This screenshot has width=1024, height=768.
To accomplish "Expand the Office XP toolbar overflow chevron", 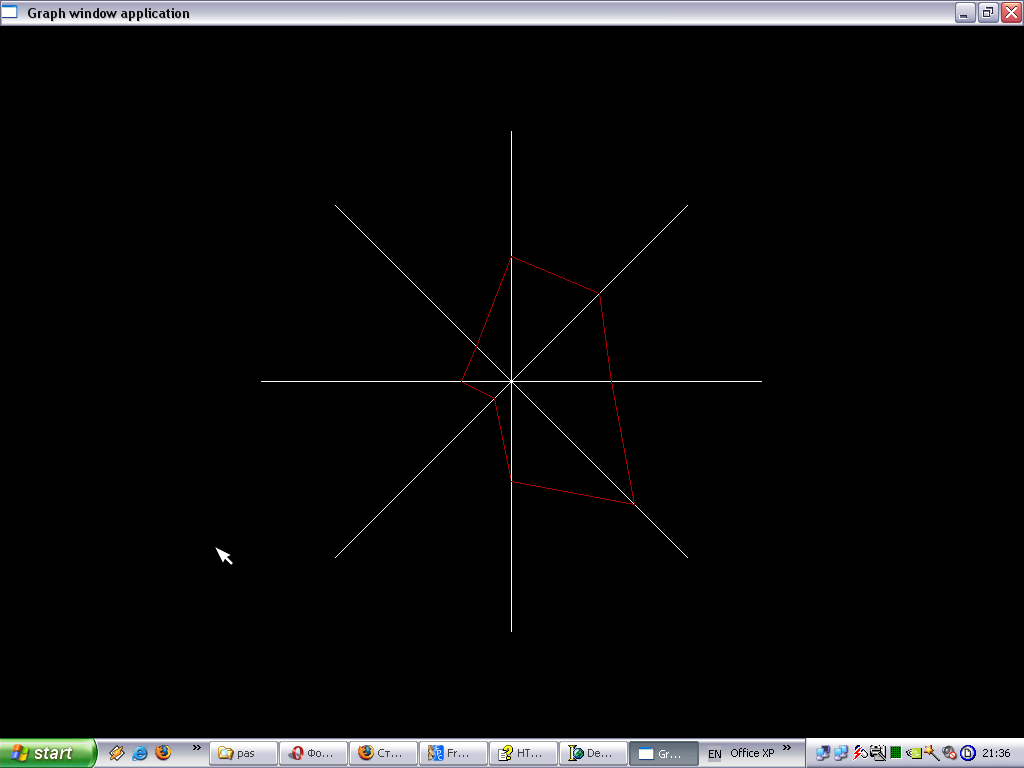I will [787, 747].
